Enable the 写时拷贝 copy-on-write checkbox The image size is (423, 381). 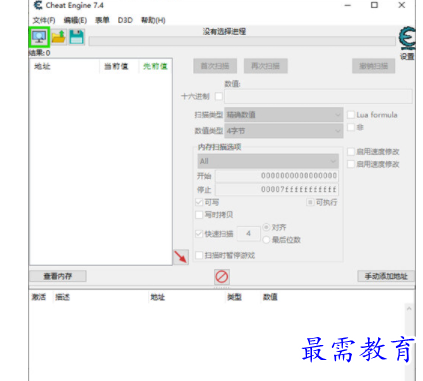coord(199,215)
